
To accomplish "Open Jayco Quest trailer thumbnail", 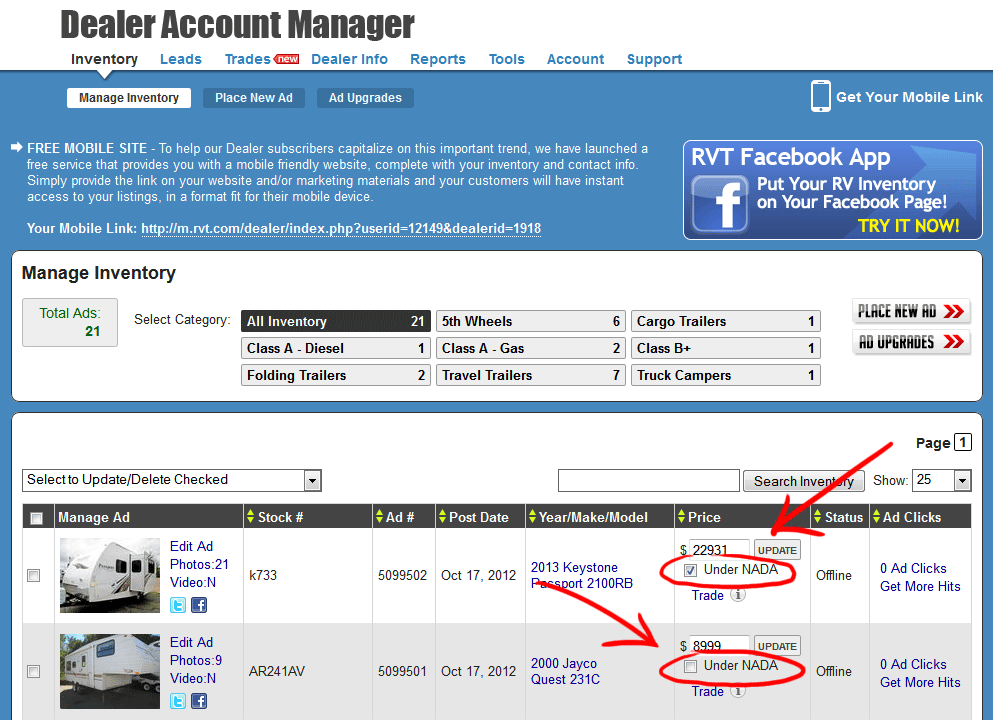I will (x=110, y=671).
